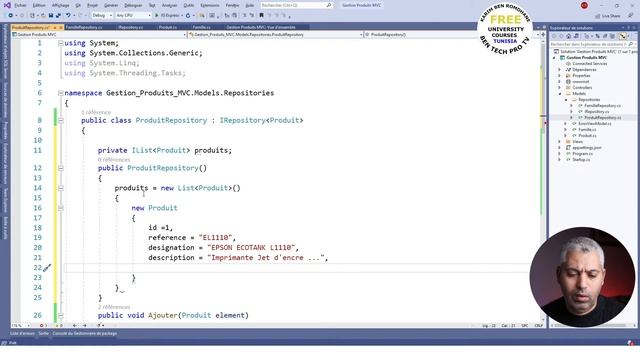
Task: Select Famille.cs in Solution Explorer
Action: [x=587, y=129]
